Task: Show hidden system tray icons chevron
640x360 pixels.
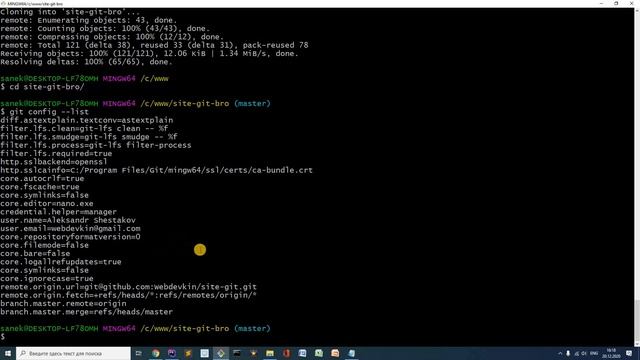Action: (560, 353)
